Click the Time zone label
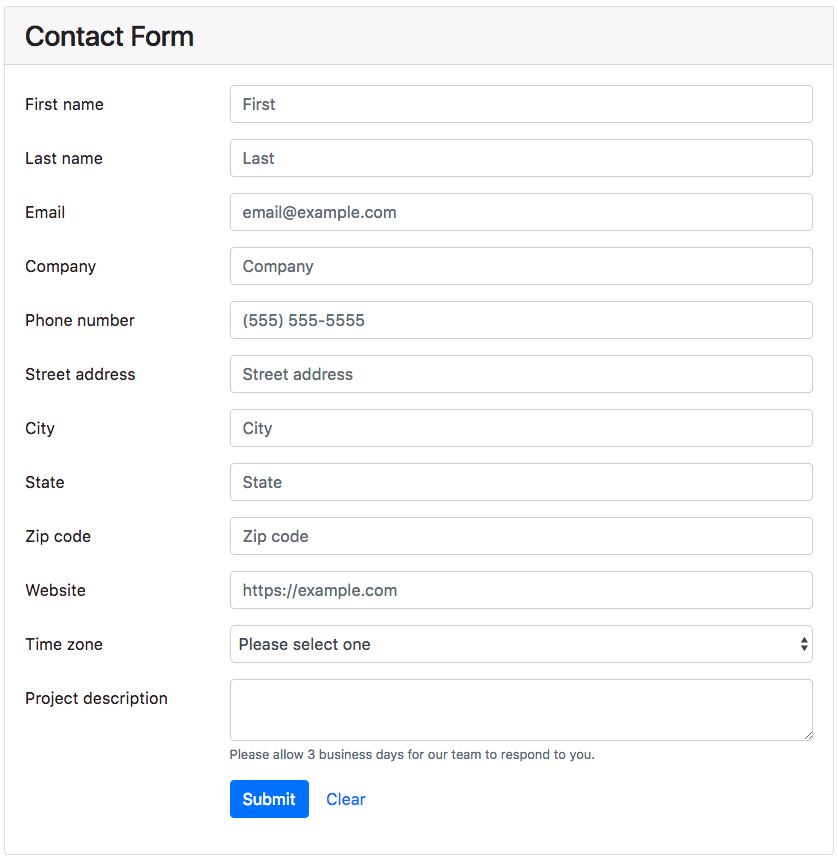Screen dimensions: 838x862 coord(64,644)
